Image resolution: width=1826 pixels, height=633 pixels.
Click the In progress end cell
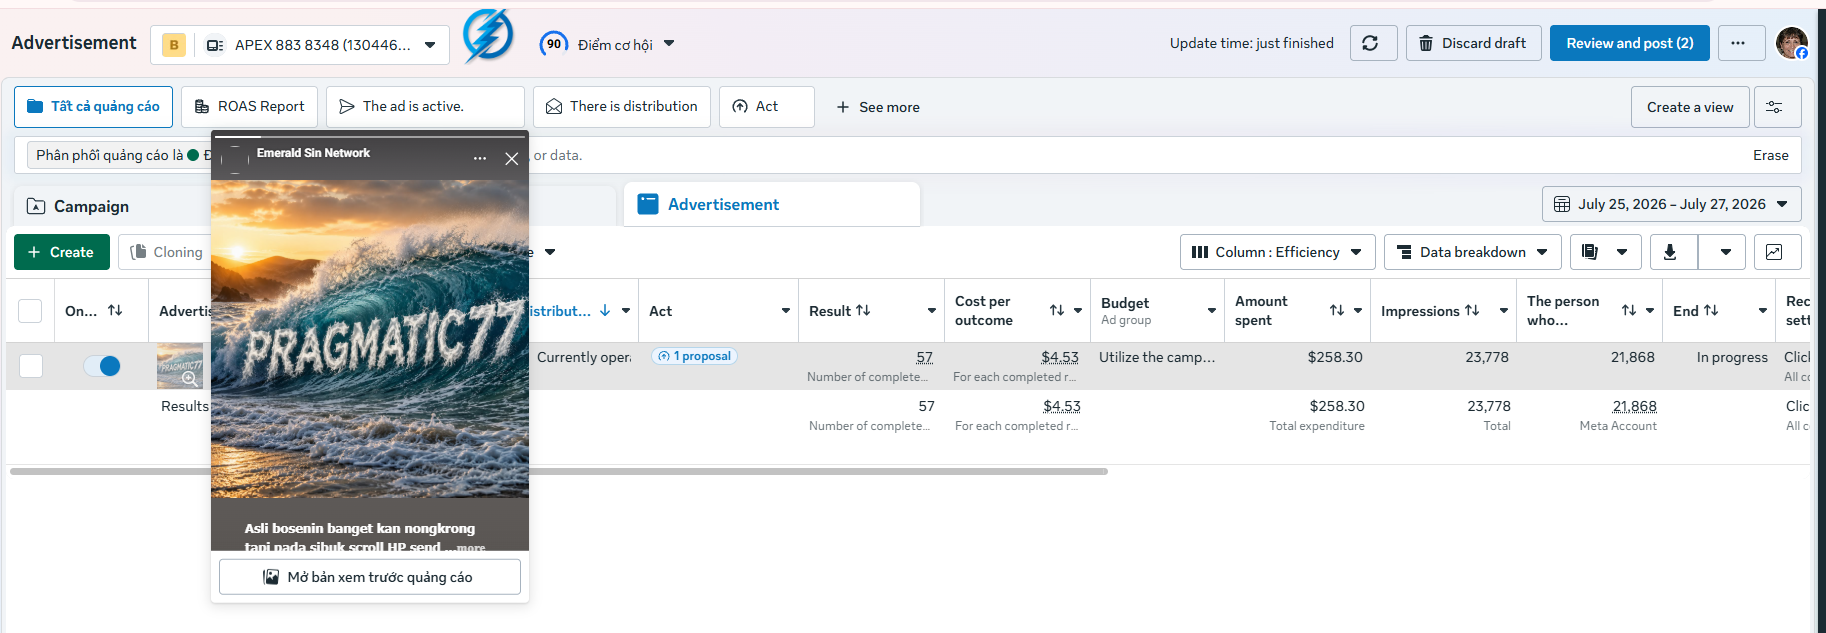(1732, 357)
